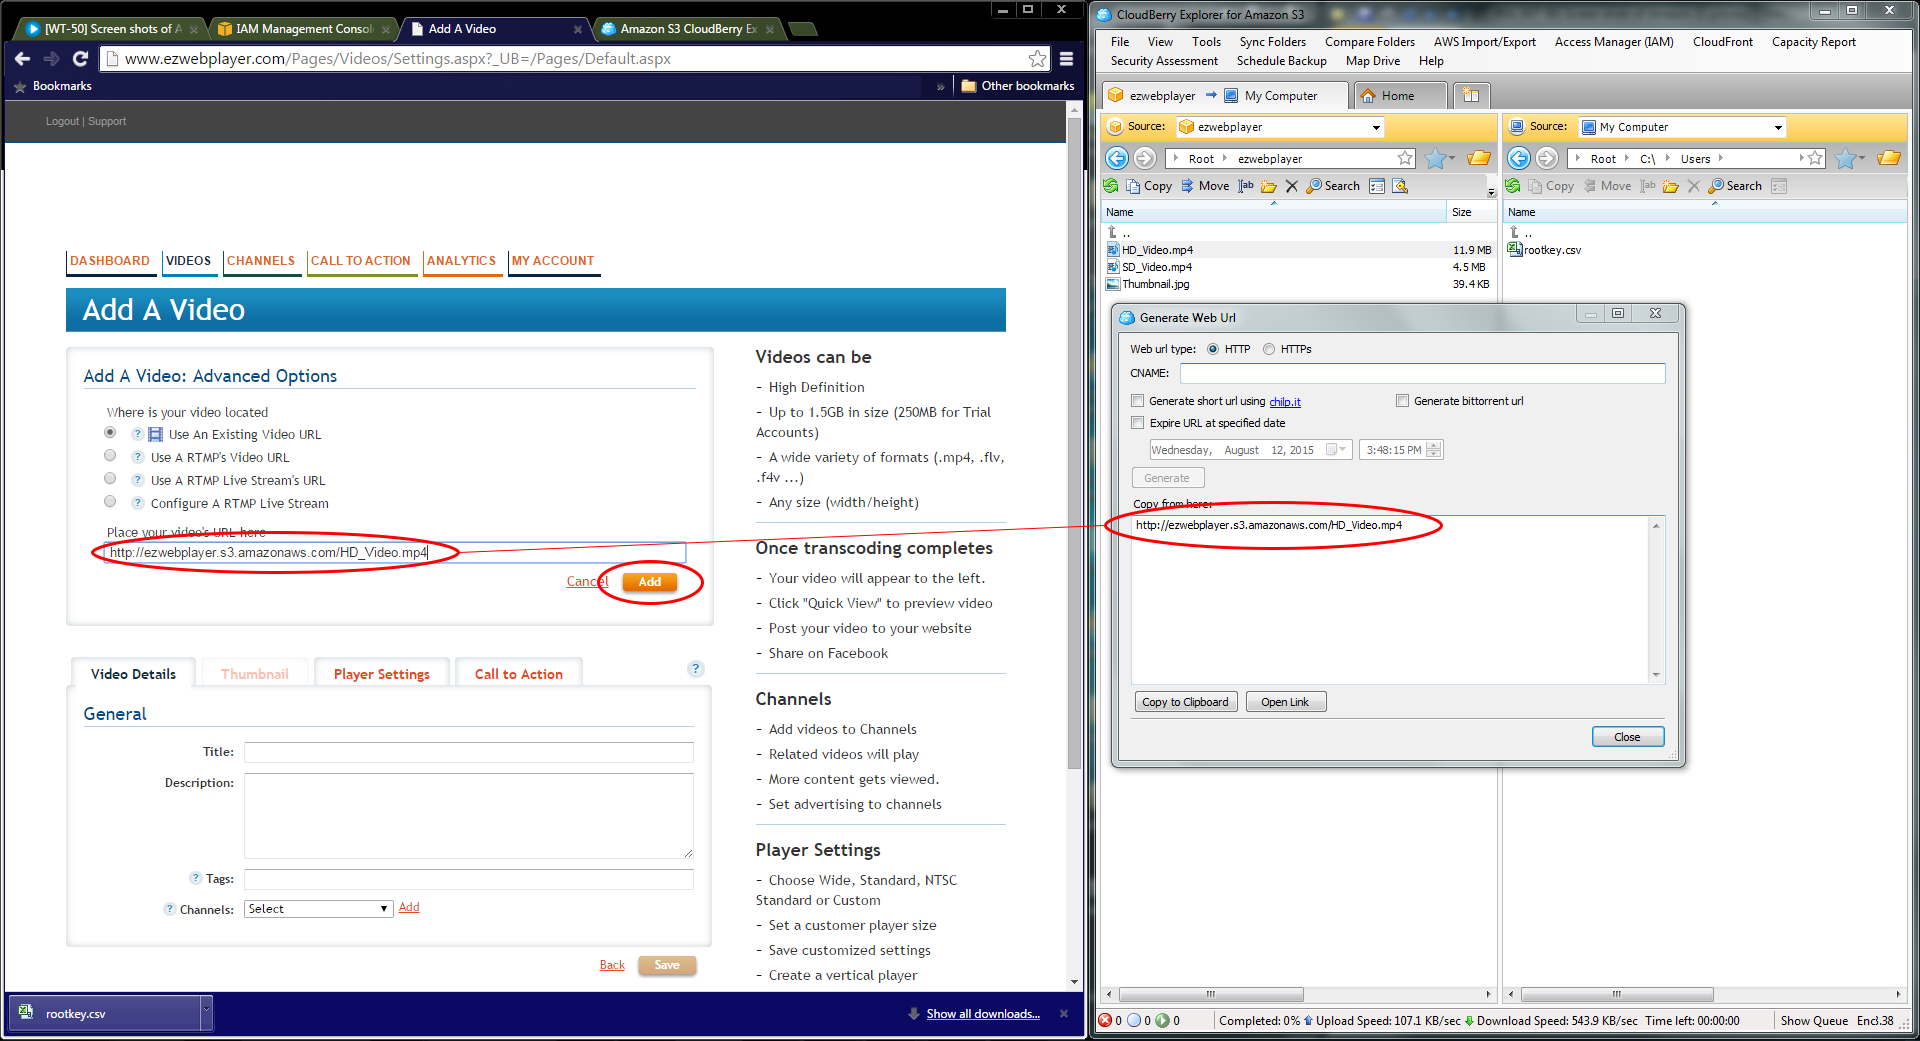The image size is (1920, 1041).
Task: Switch to Home tab in CloudBerry
Action: tap(1399, 96)
